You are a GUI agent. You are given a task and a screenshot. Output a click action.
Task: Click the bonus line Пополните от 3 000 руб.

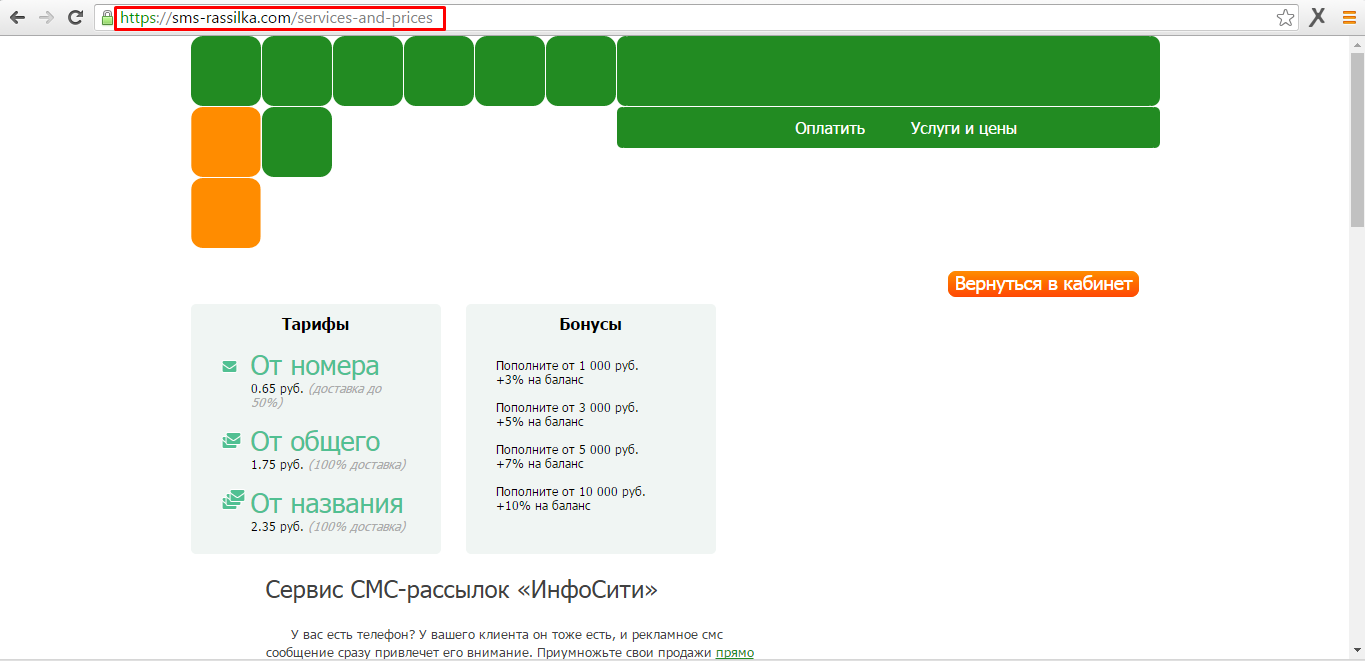[567, 408]
